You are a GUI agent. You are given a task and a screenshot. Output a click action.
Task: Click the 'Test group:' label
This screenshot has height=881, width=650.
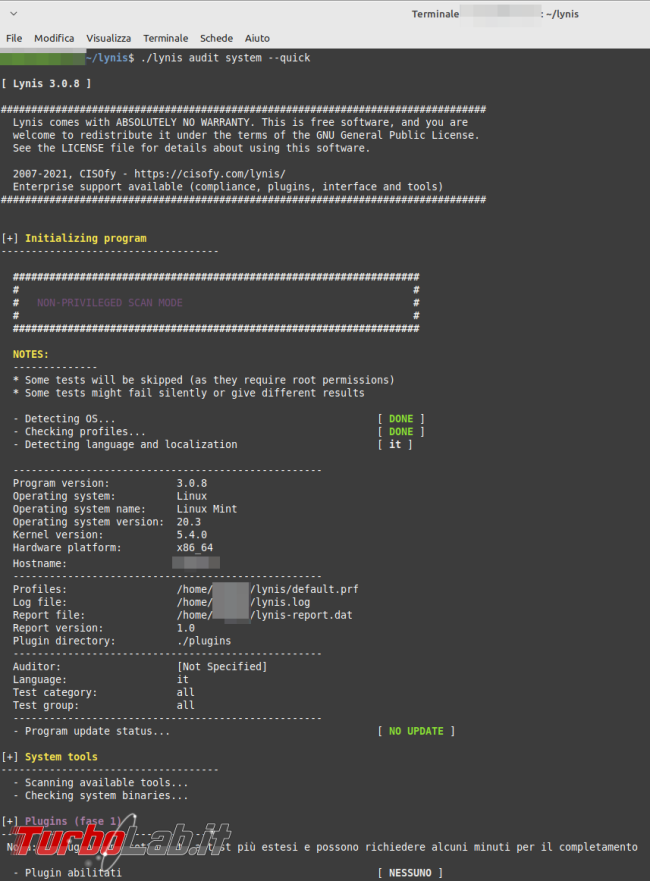46,706
